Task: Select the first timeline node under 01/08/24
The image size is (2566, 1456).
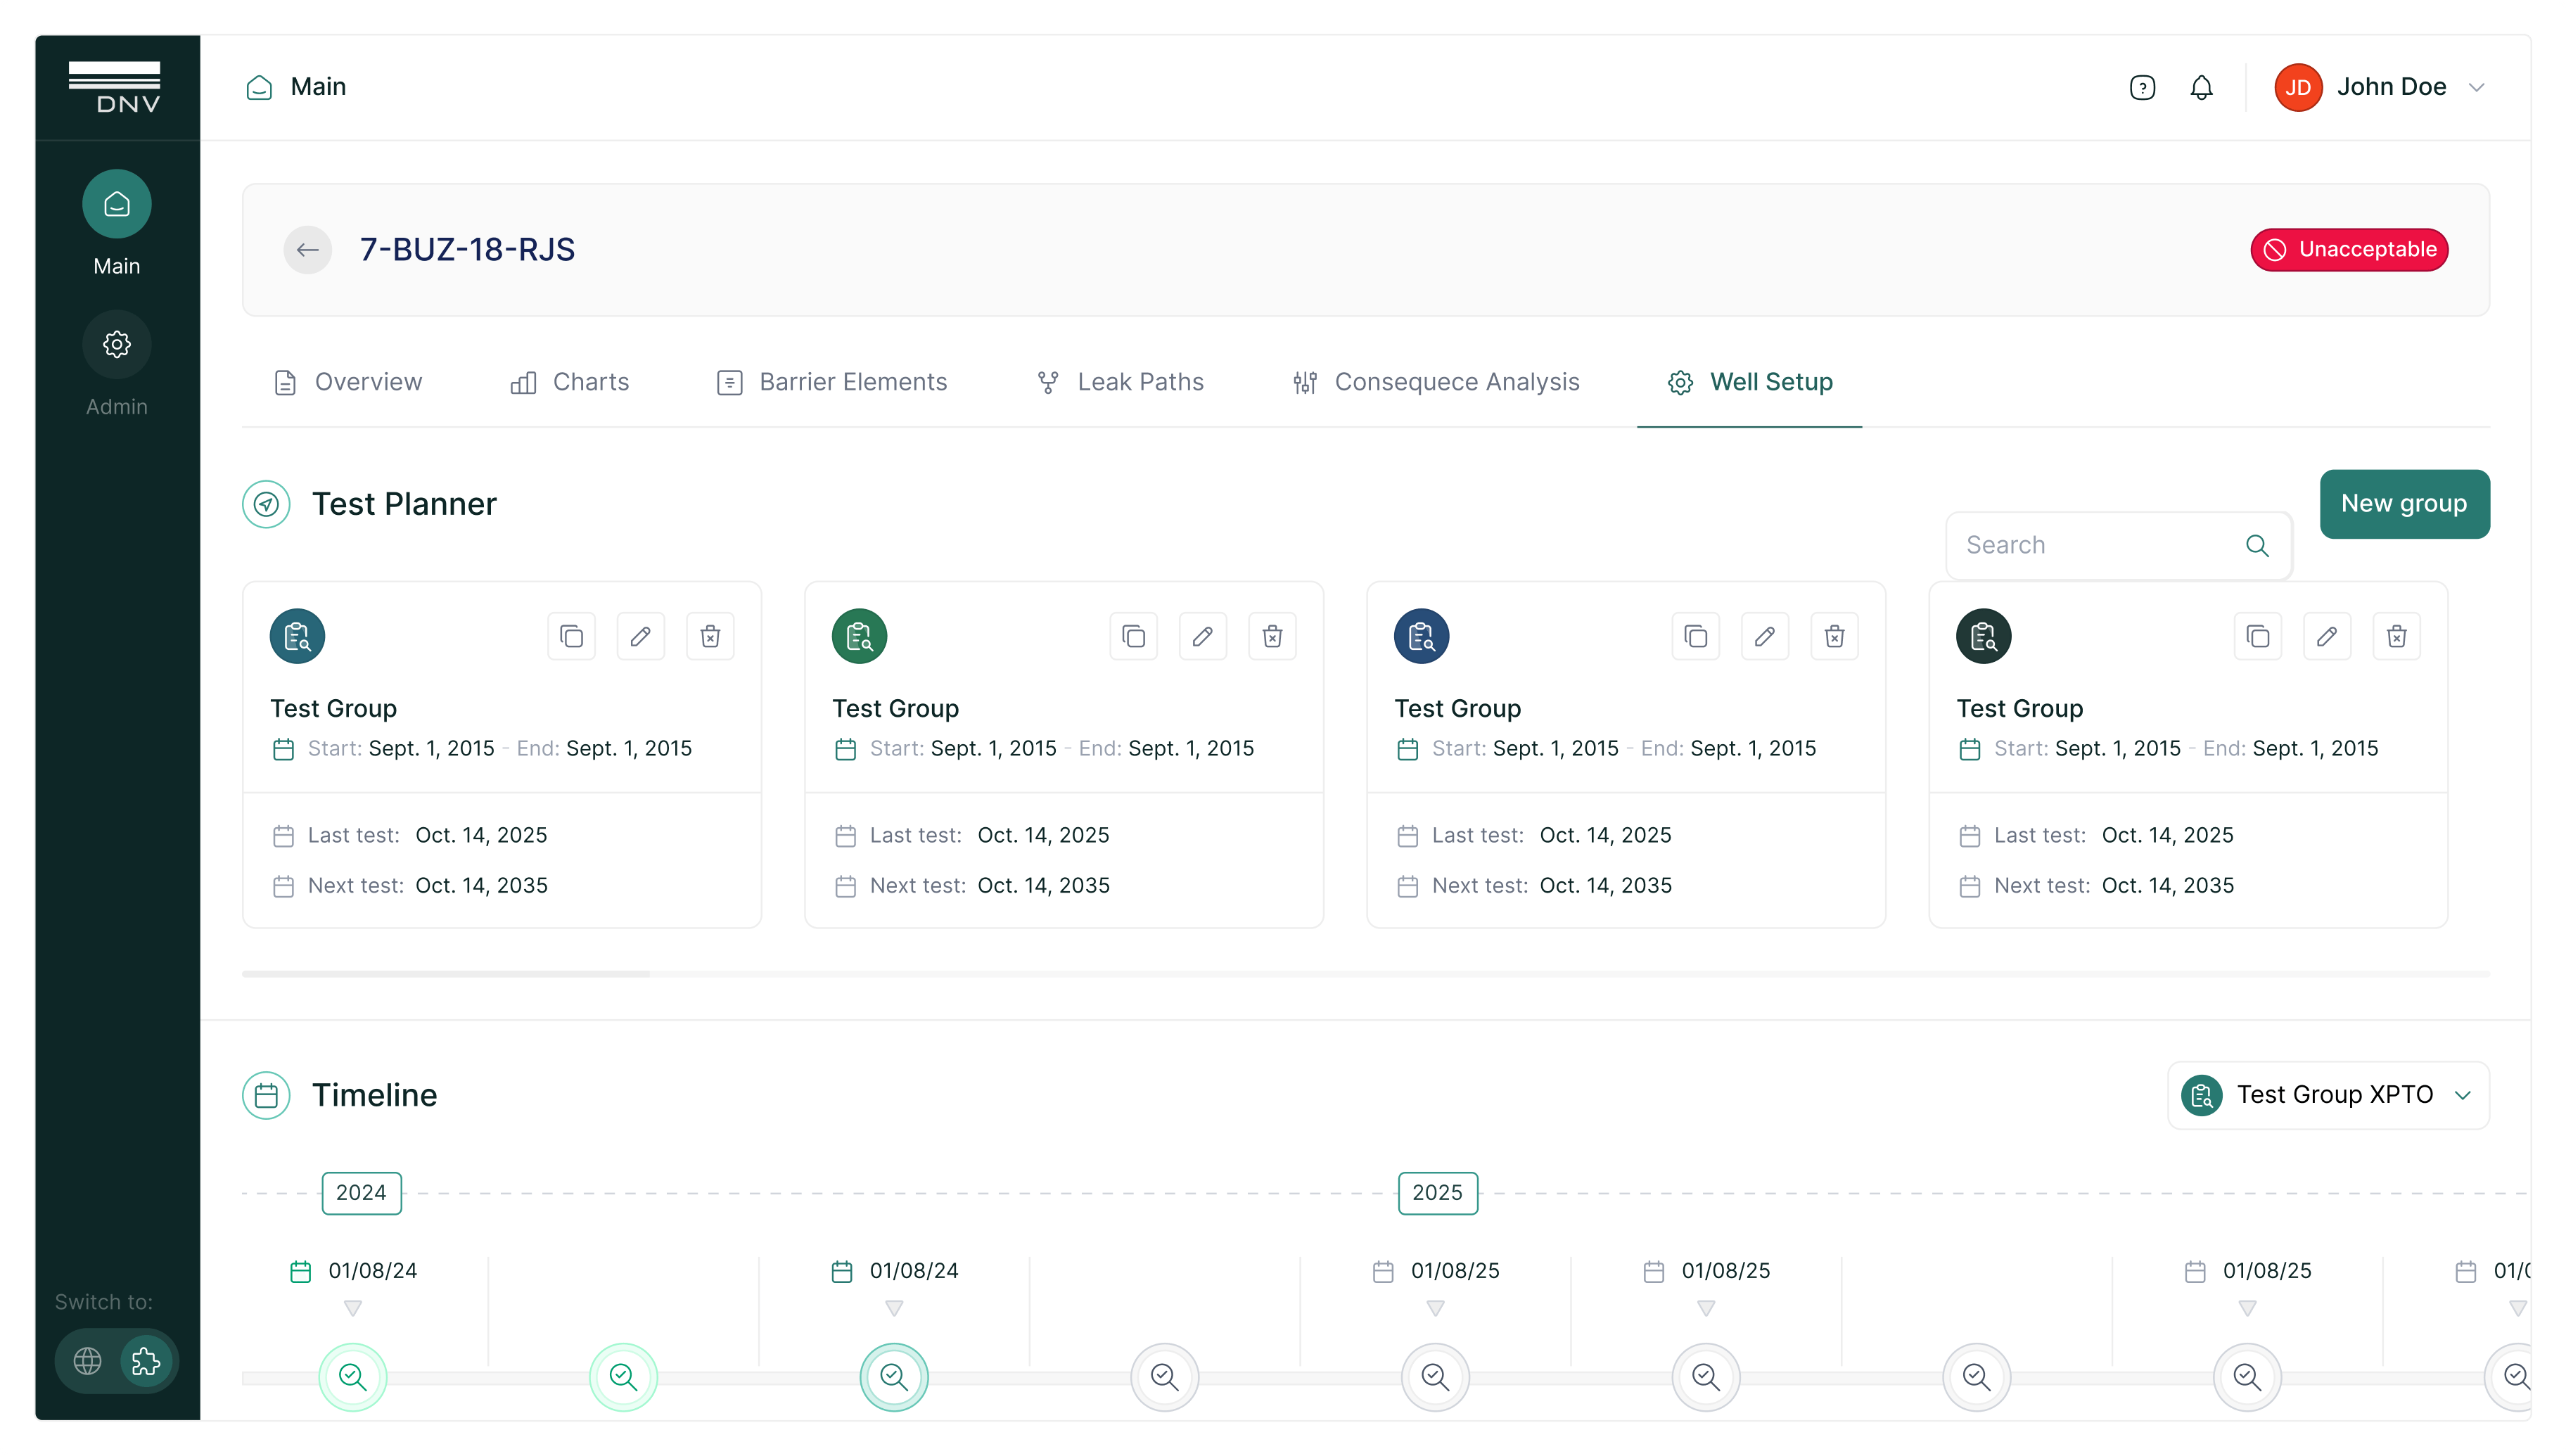Action: click(352, 1377)
